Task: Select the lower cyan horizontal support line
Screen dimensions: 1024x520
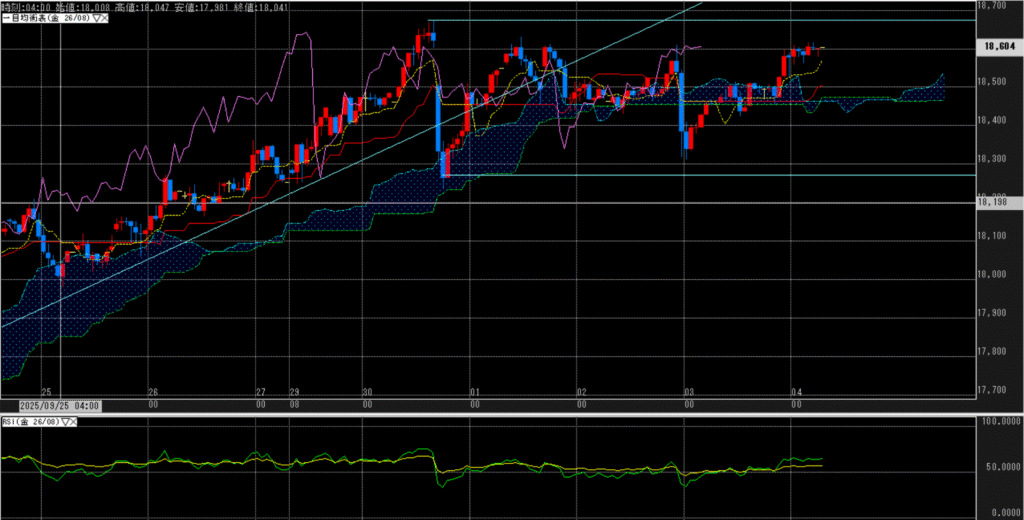Action: 700,175
